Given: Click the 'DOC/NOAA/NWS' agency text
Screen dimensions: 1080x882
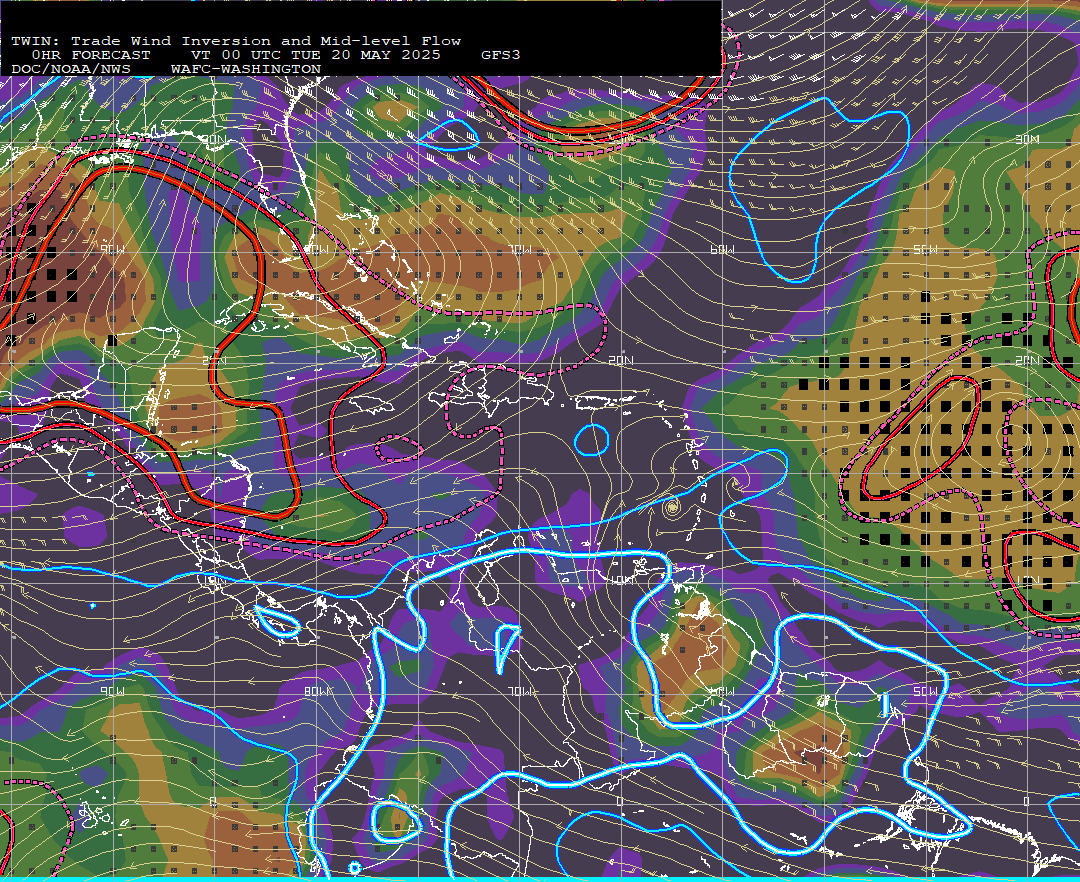Looking at the screenshot, I should coord(71,70).
